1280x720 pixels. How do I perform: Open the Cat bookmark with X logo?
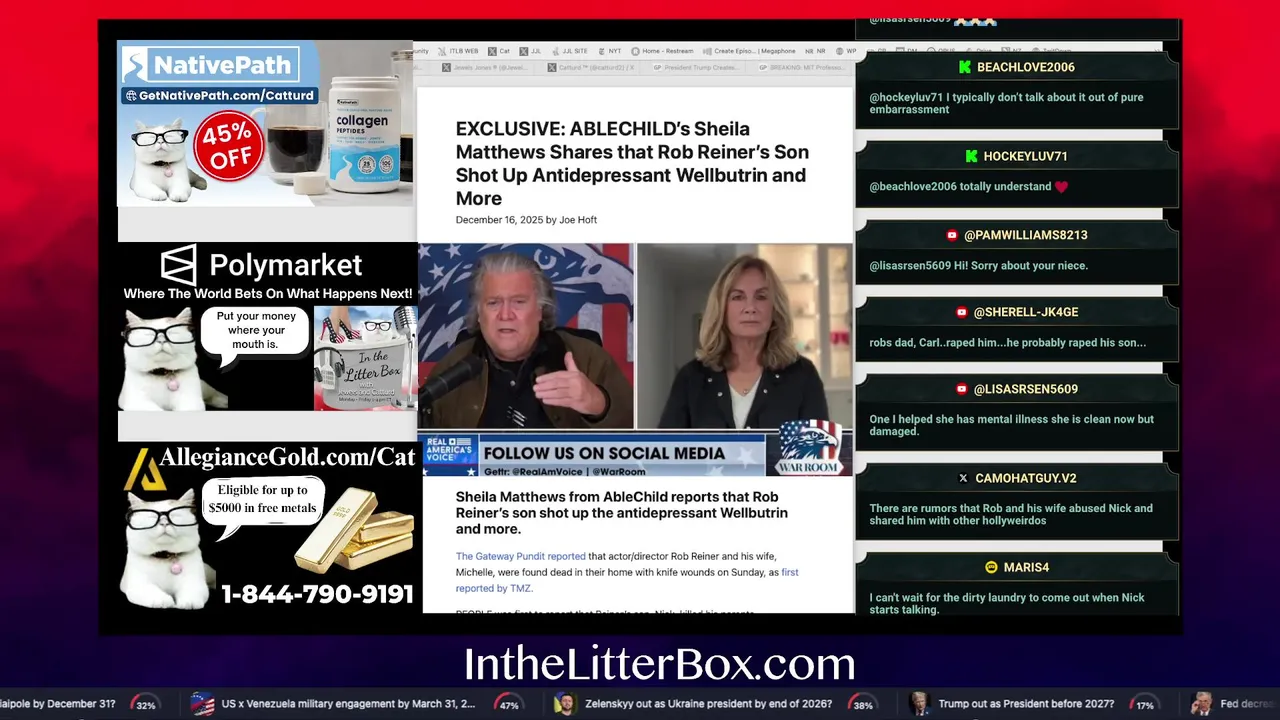click(499, 51)
